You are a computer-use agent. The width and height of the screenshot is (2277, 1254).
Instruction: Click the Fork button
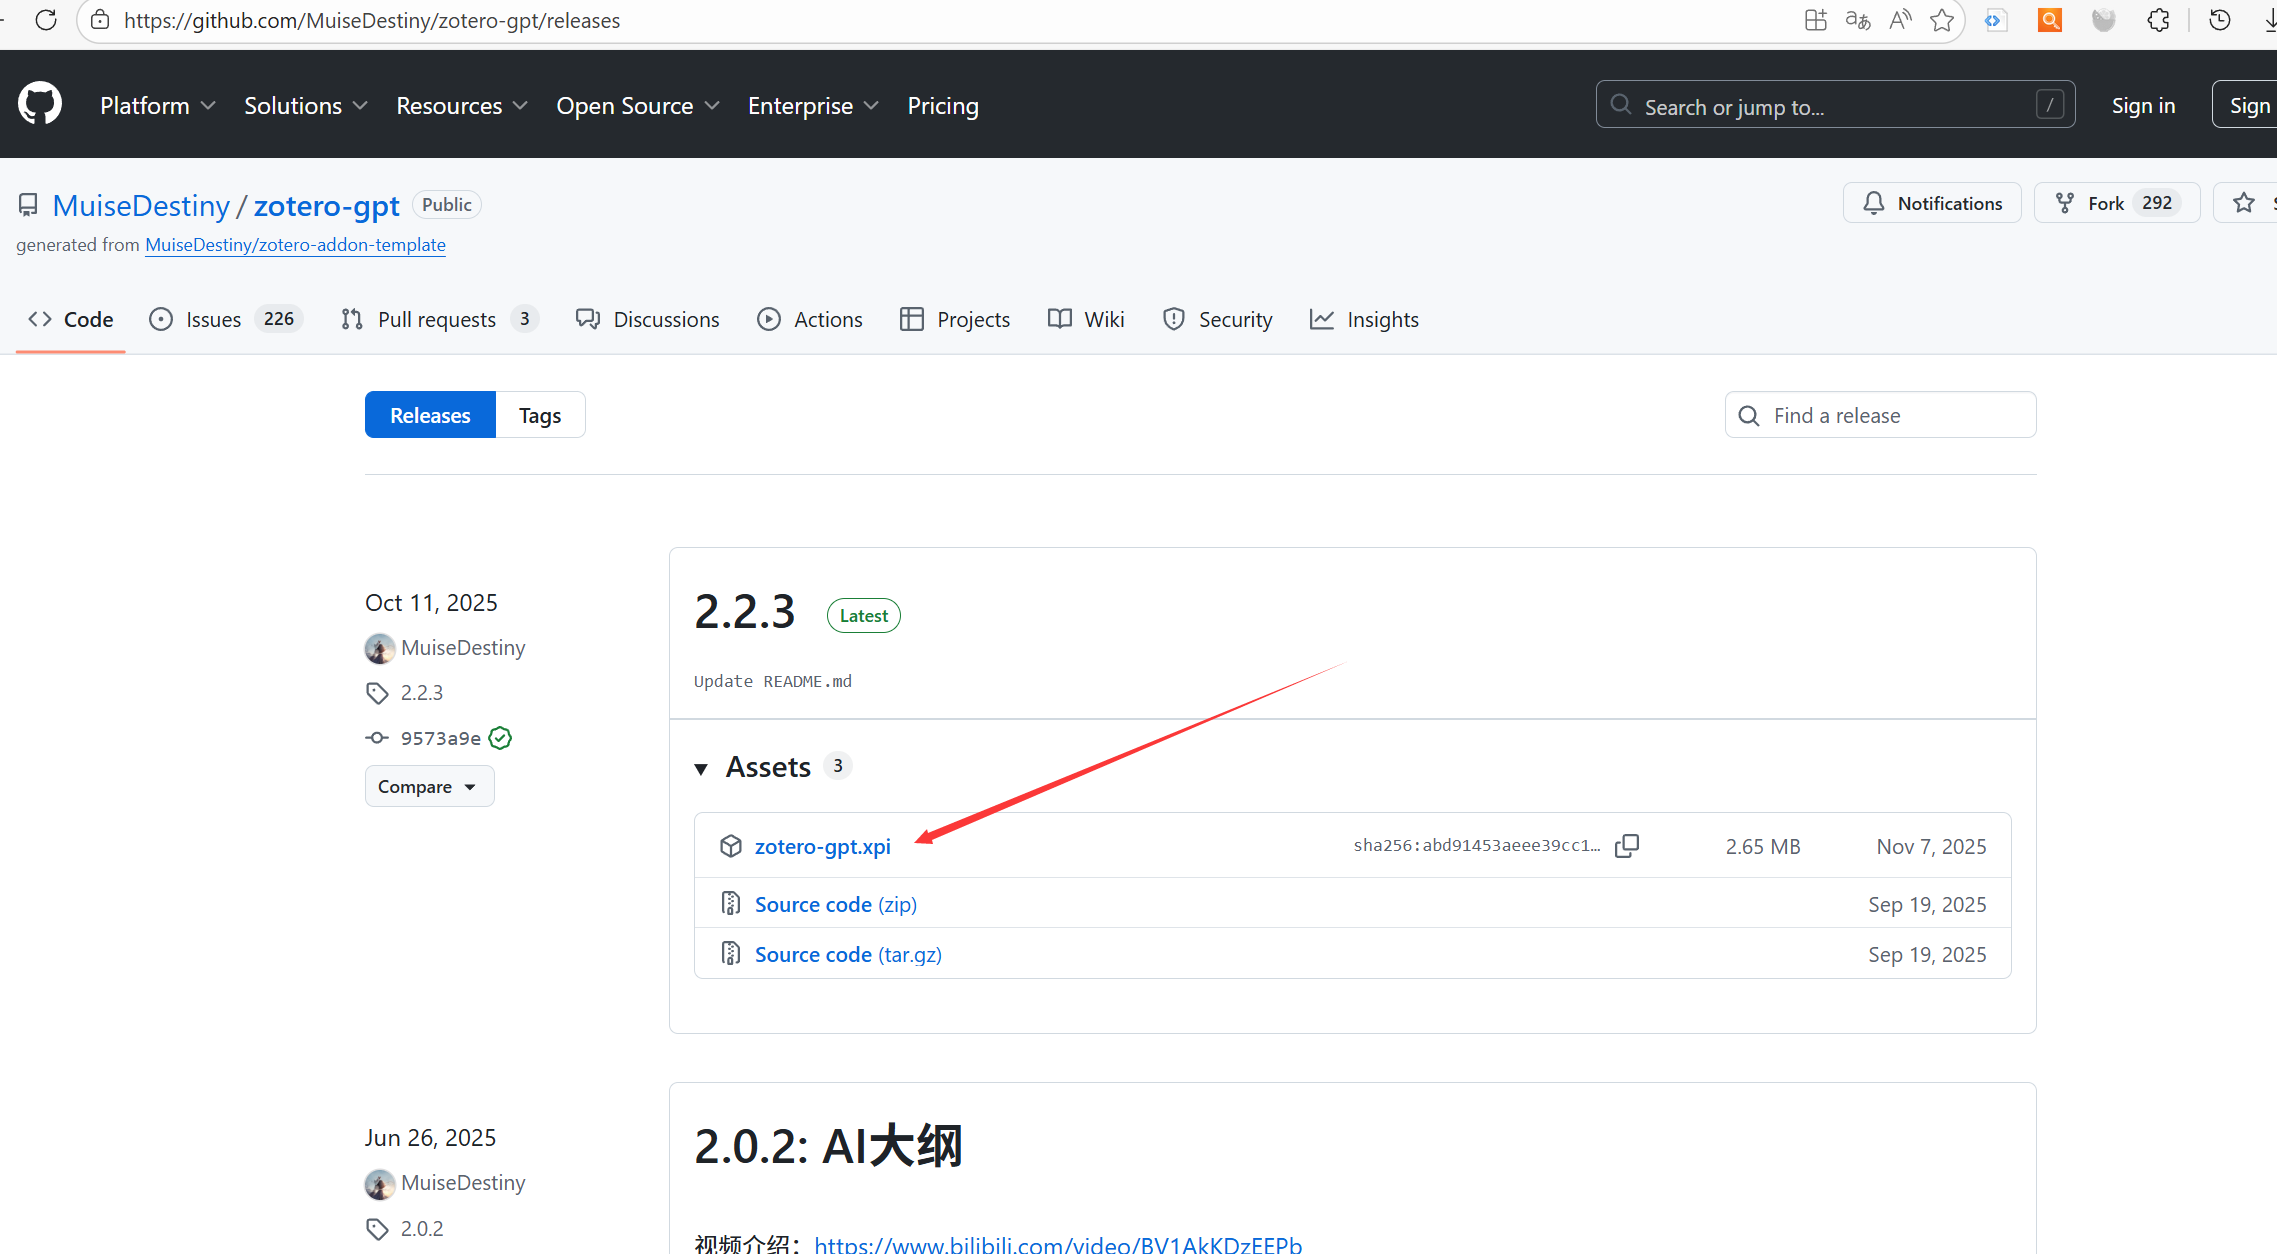[x=2106, y=204]
